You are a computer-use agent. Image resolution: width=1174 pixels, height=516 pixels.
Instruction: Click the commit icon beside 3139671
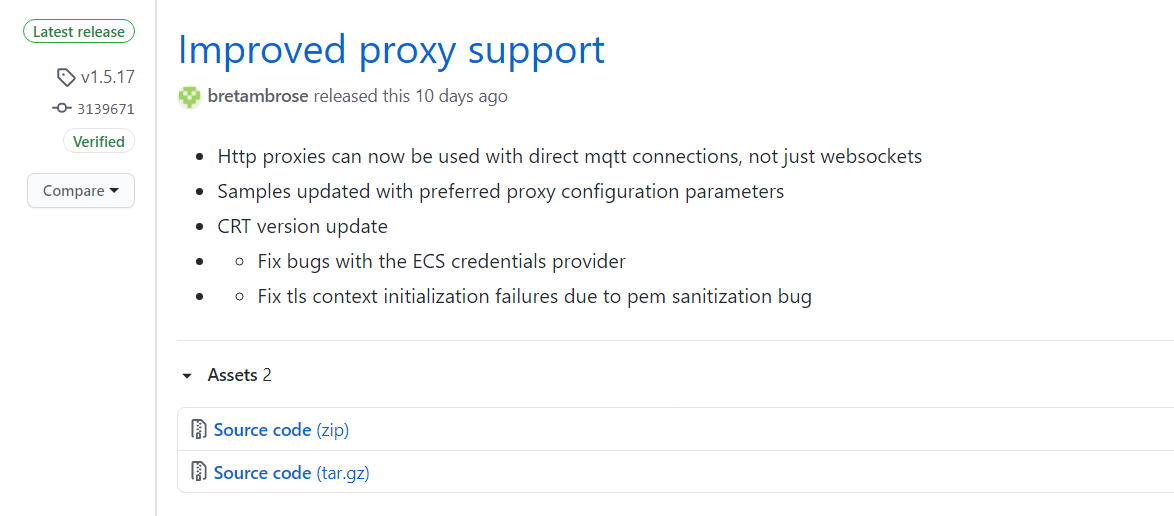[62, 109]
